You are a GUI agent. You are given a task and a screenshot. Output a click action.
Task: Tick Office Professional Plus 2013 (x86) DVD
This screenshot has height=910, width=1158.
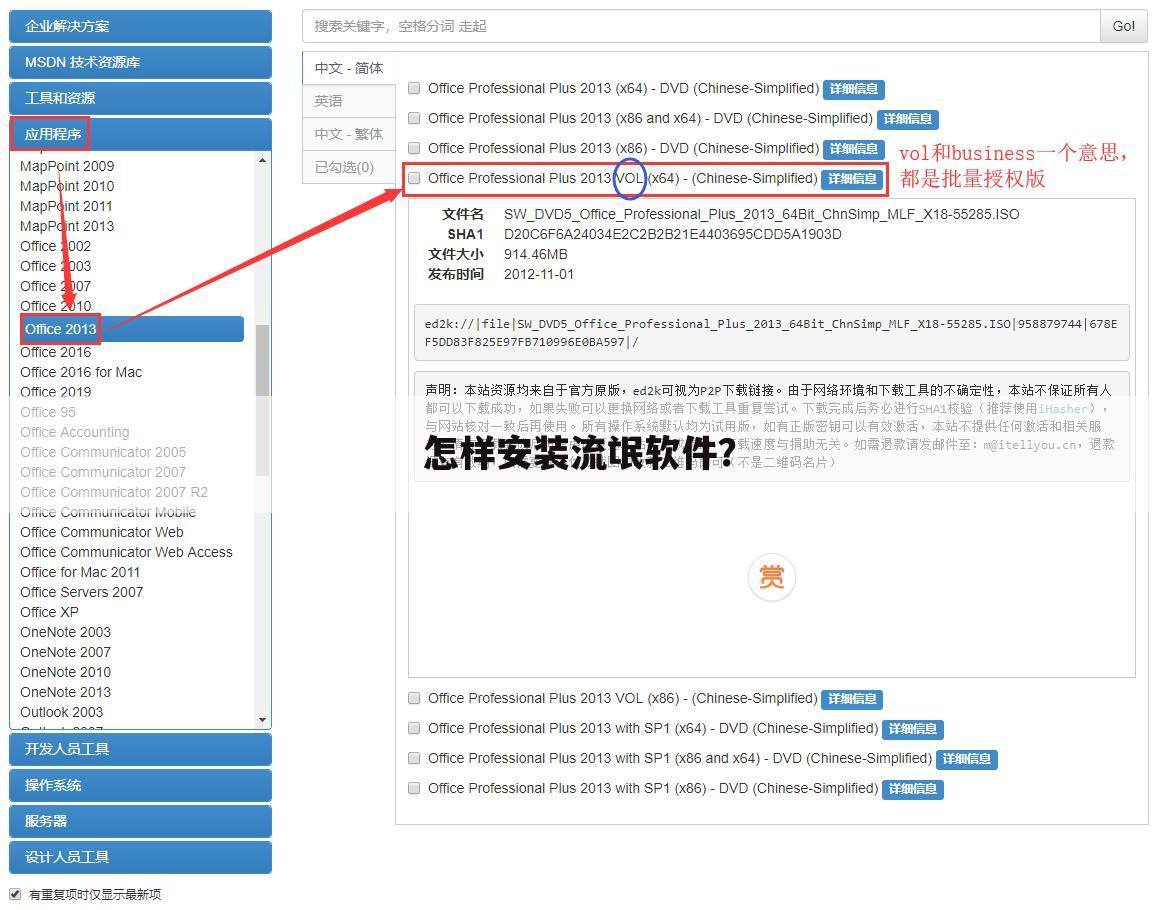click(414, 148)
